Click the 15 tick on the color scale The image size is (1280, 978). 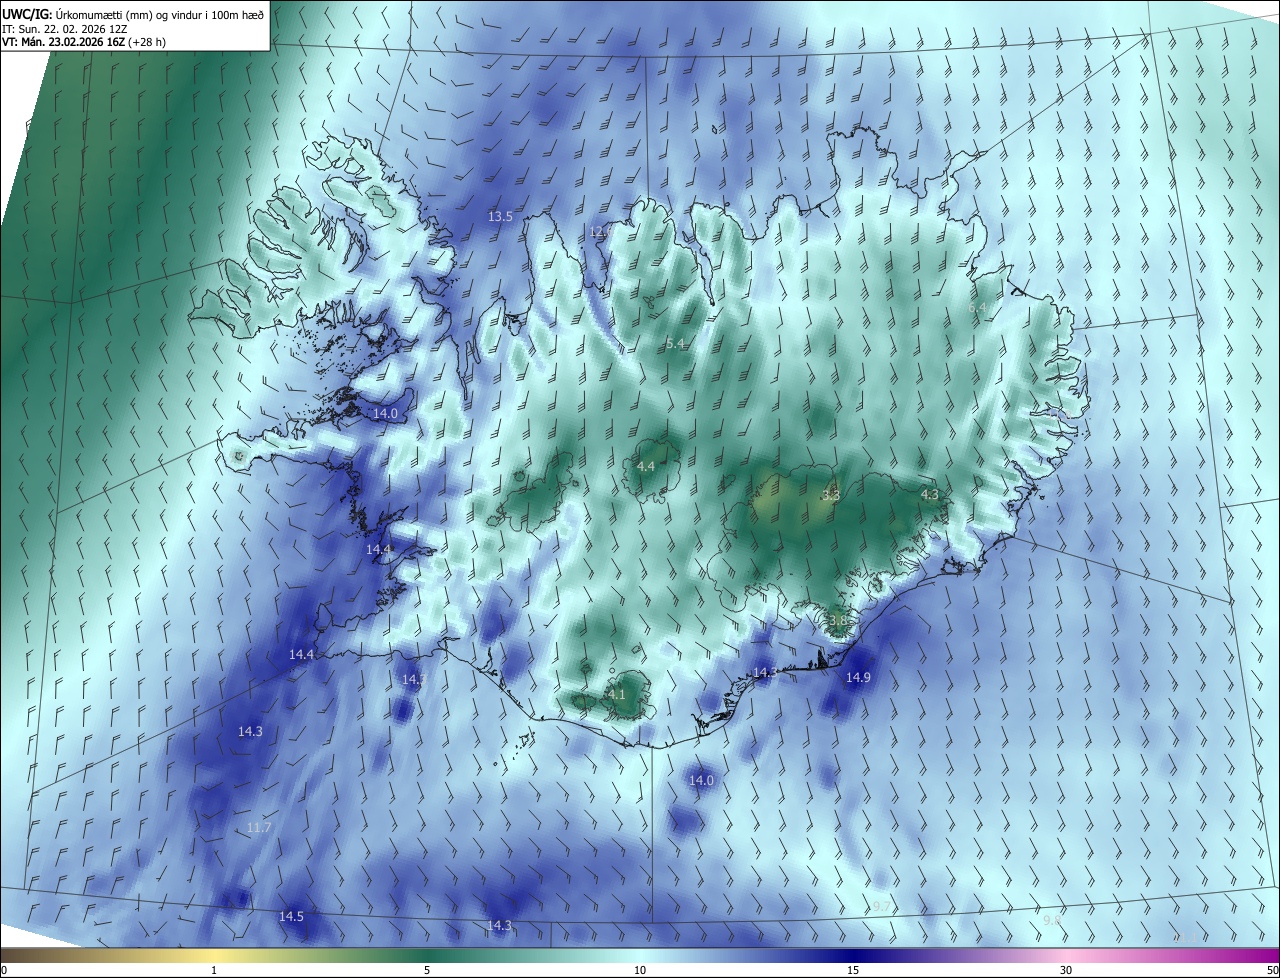(x=852, y=970)
